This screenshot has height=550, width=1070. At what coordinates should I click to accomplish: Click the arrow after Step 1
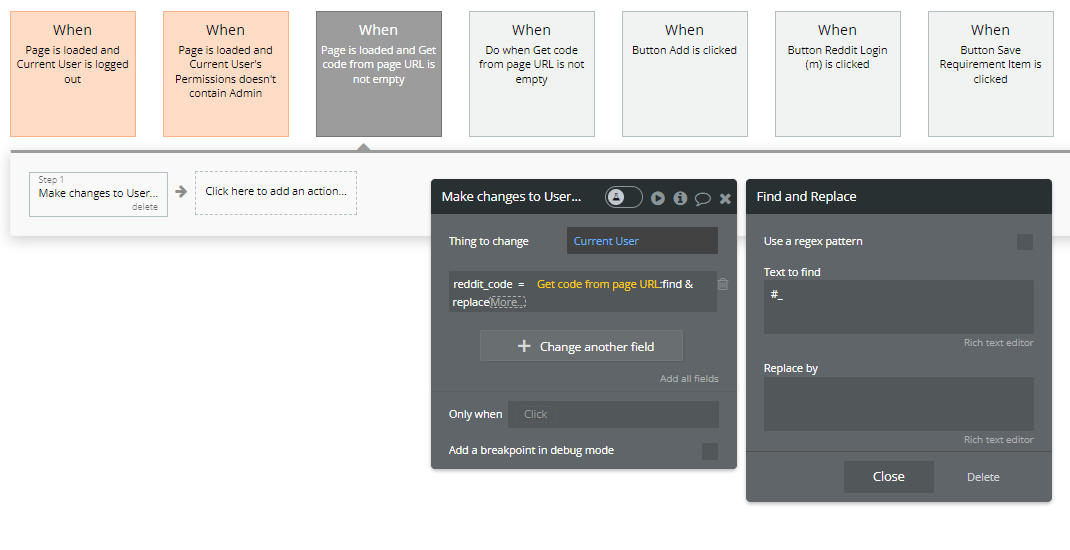tap(181, 192)
